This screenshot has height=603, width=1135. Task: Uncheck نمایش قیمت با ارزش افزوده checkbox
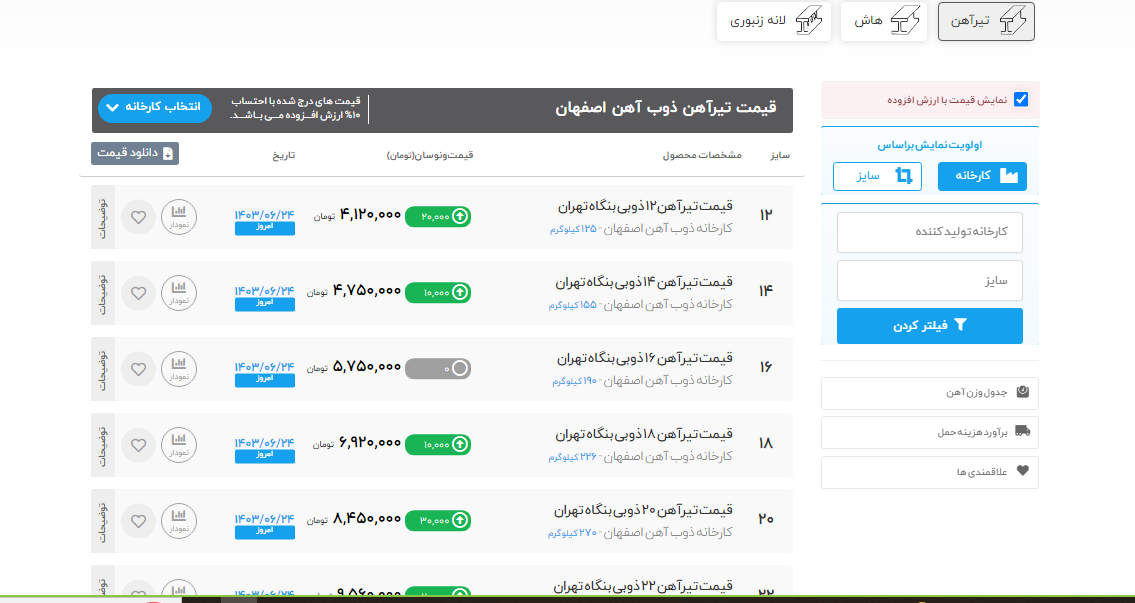tap(1021, 100)
